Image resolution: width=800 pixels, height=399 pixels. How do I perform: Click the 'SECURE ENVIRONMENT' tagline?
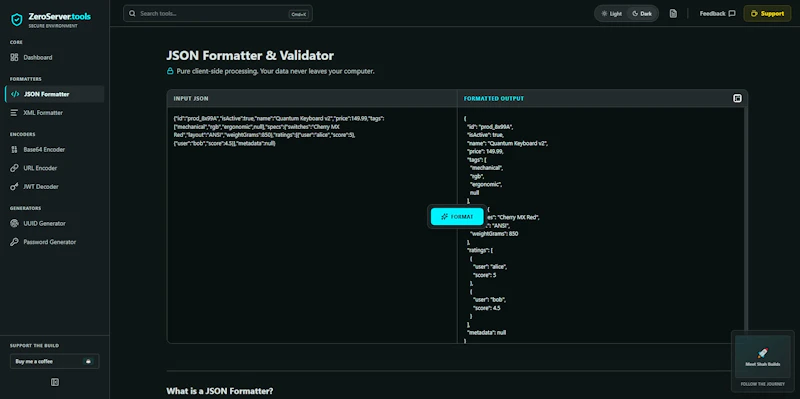53,26
